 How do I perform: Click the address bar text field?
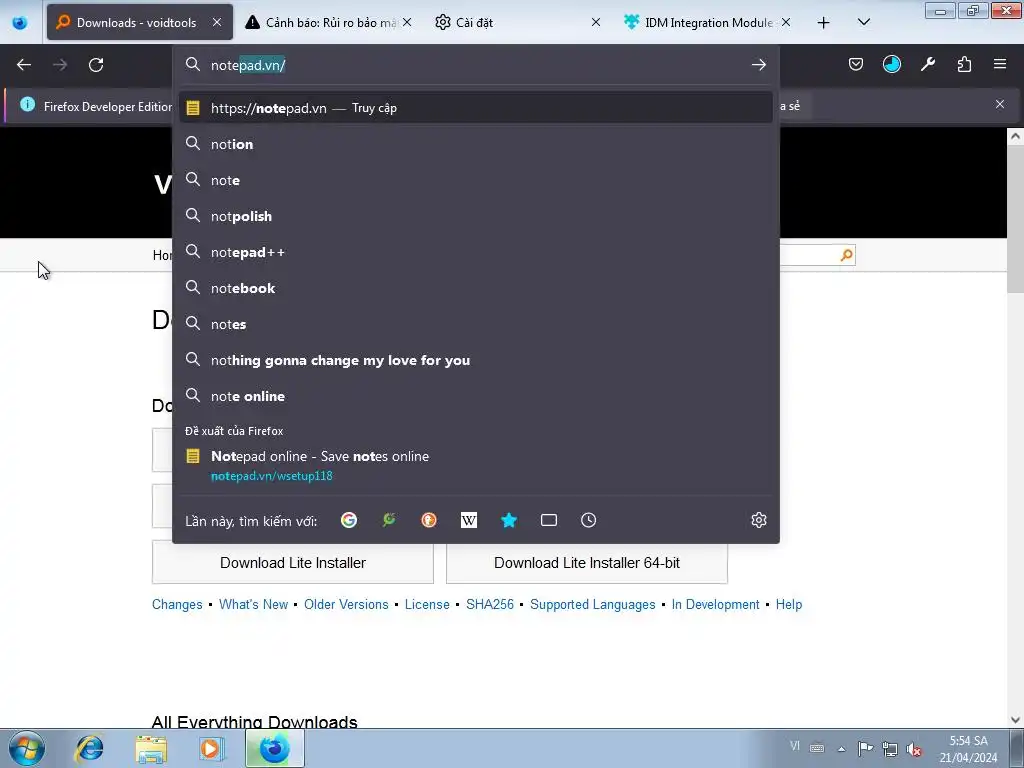(475, 65)
